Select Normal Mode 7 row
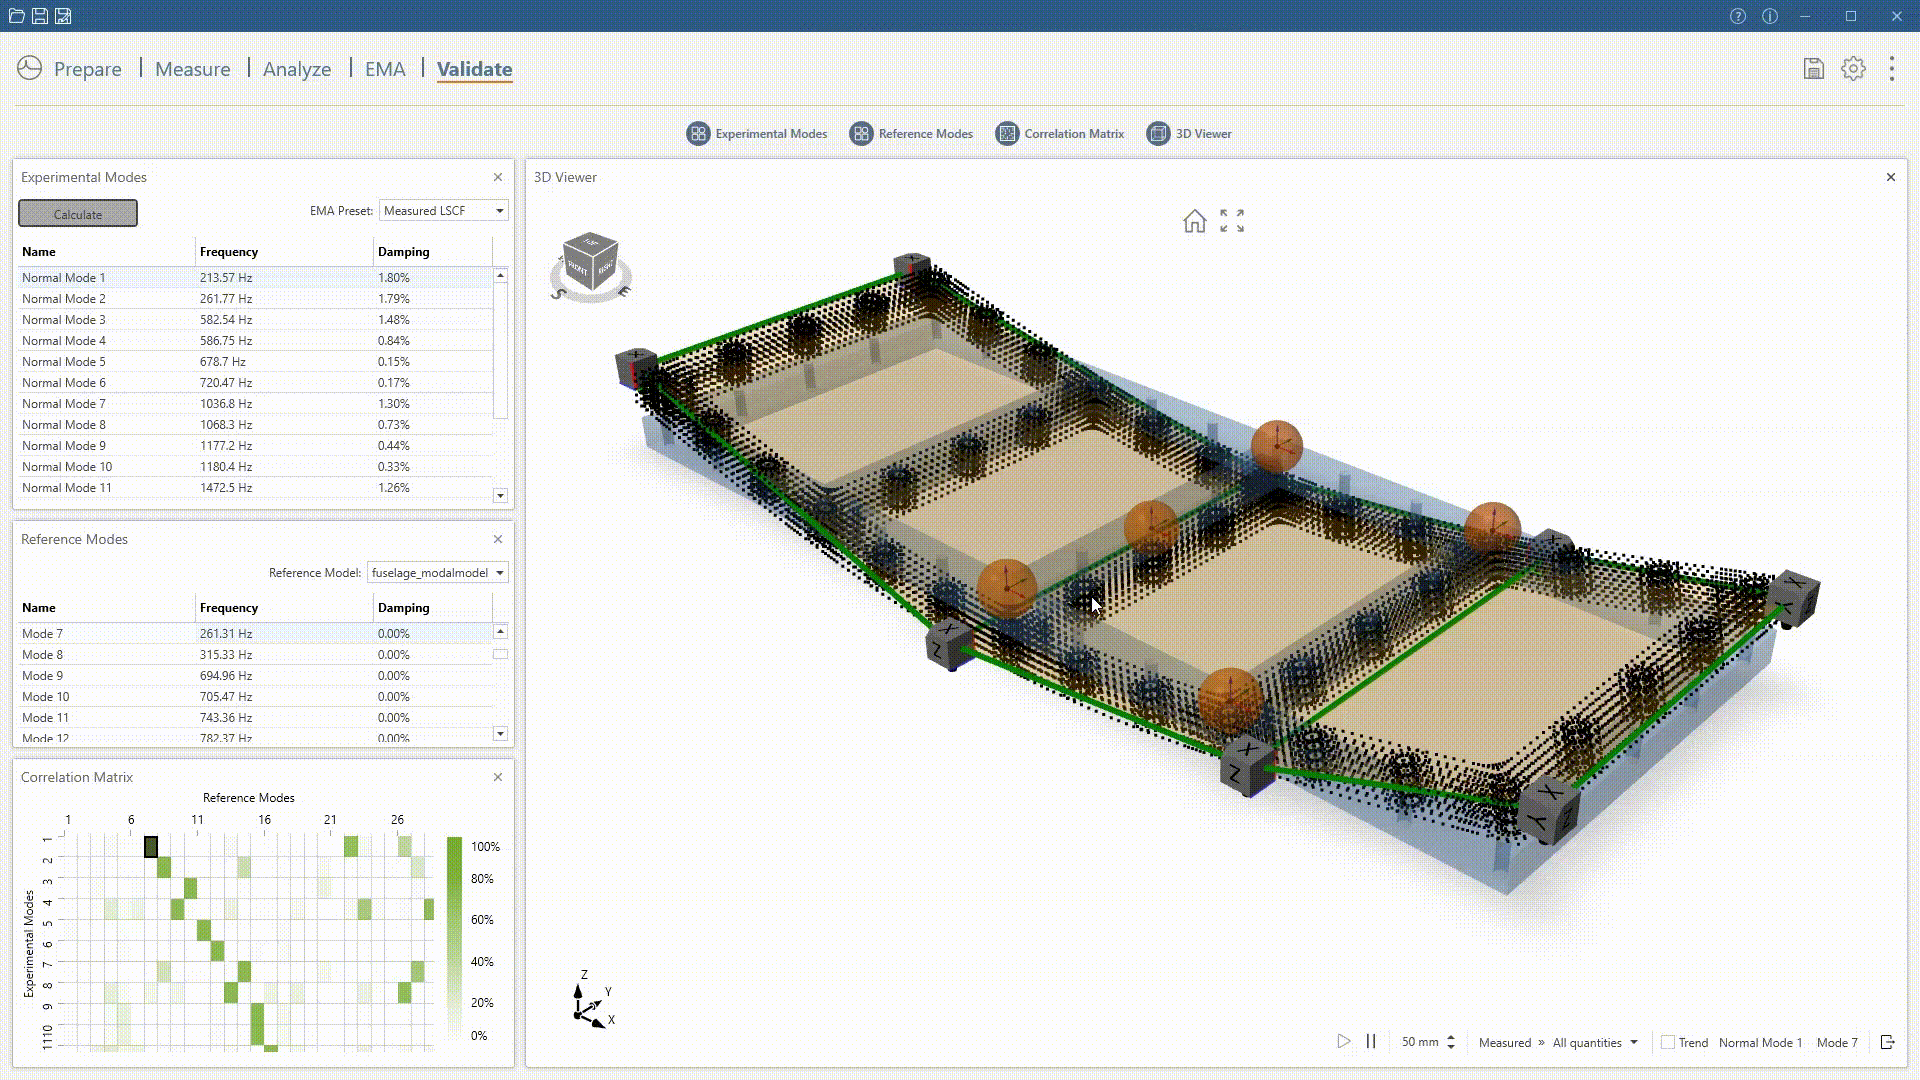This screenshot has height=1080, width=1920. (64, 404)
